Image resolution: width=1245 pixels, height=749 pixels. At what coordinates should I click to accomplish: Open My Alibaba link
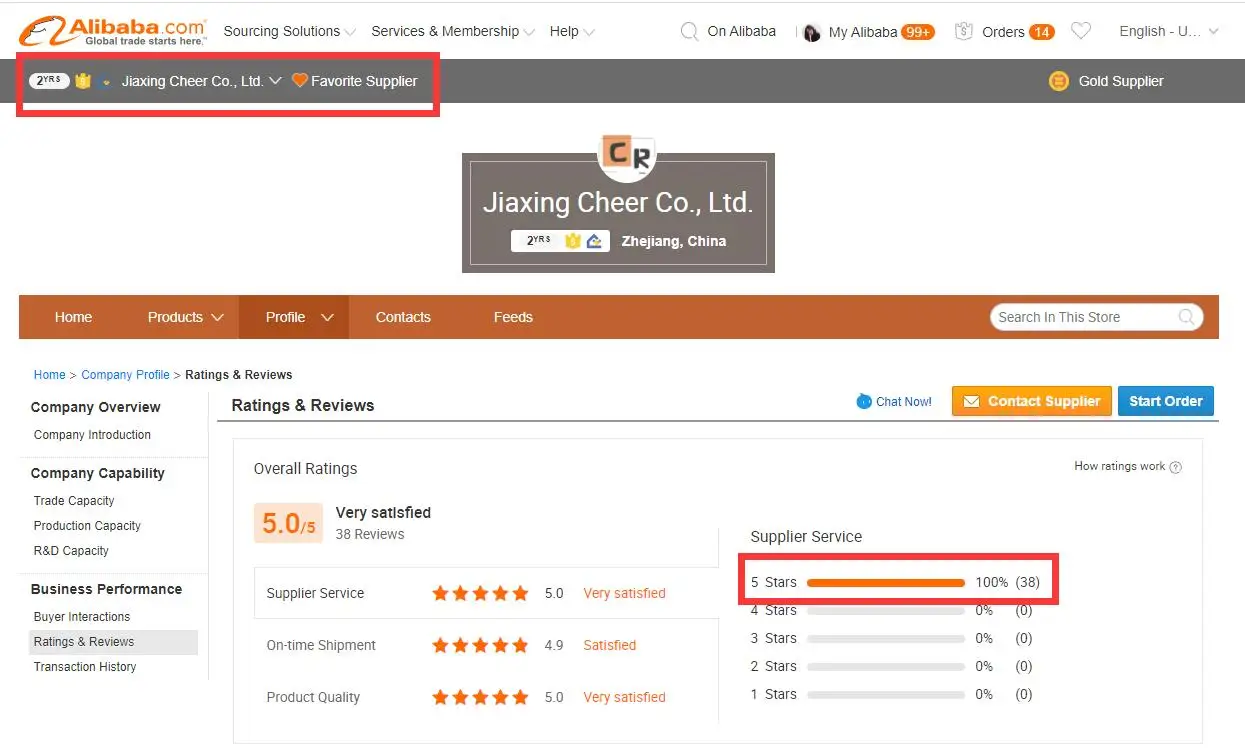[x=863, y=32]
